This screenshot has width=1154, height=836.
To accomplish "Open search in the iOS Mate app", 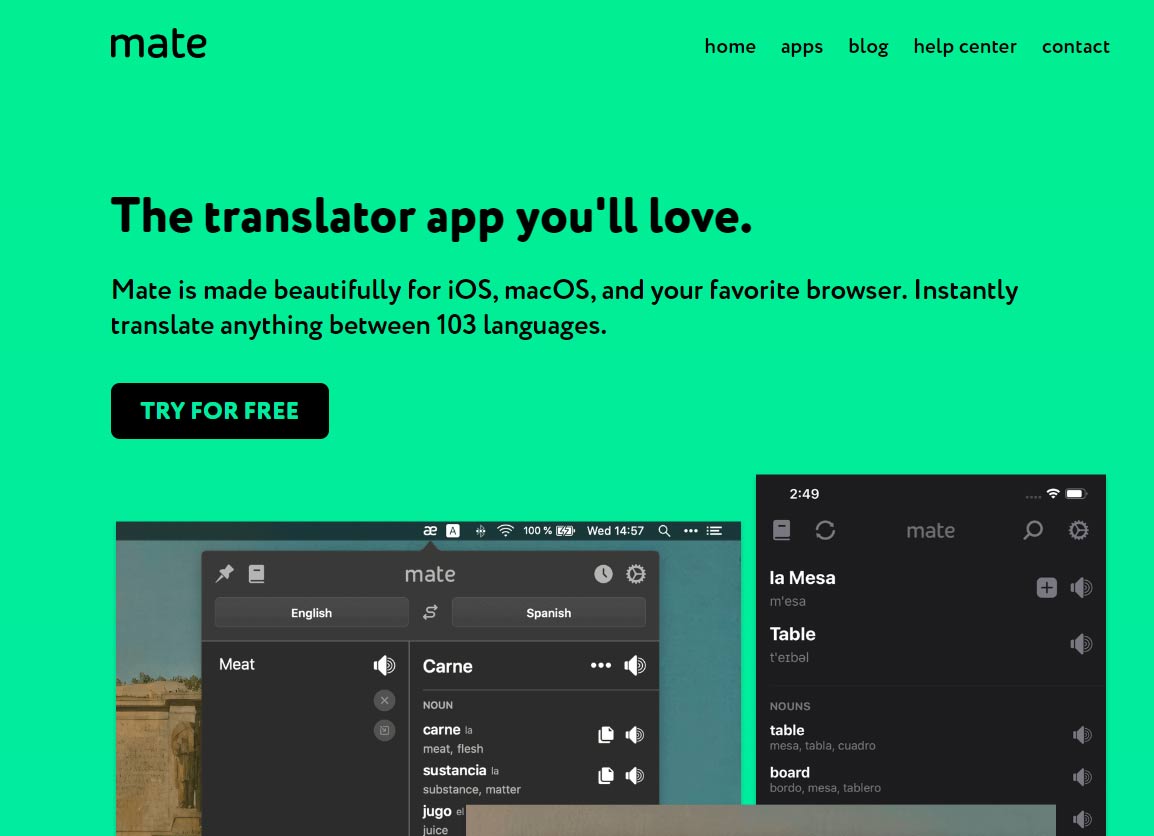I will 1033,530.
